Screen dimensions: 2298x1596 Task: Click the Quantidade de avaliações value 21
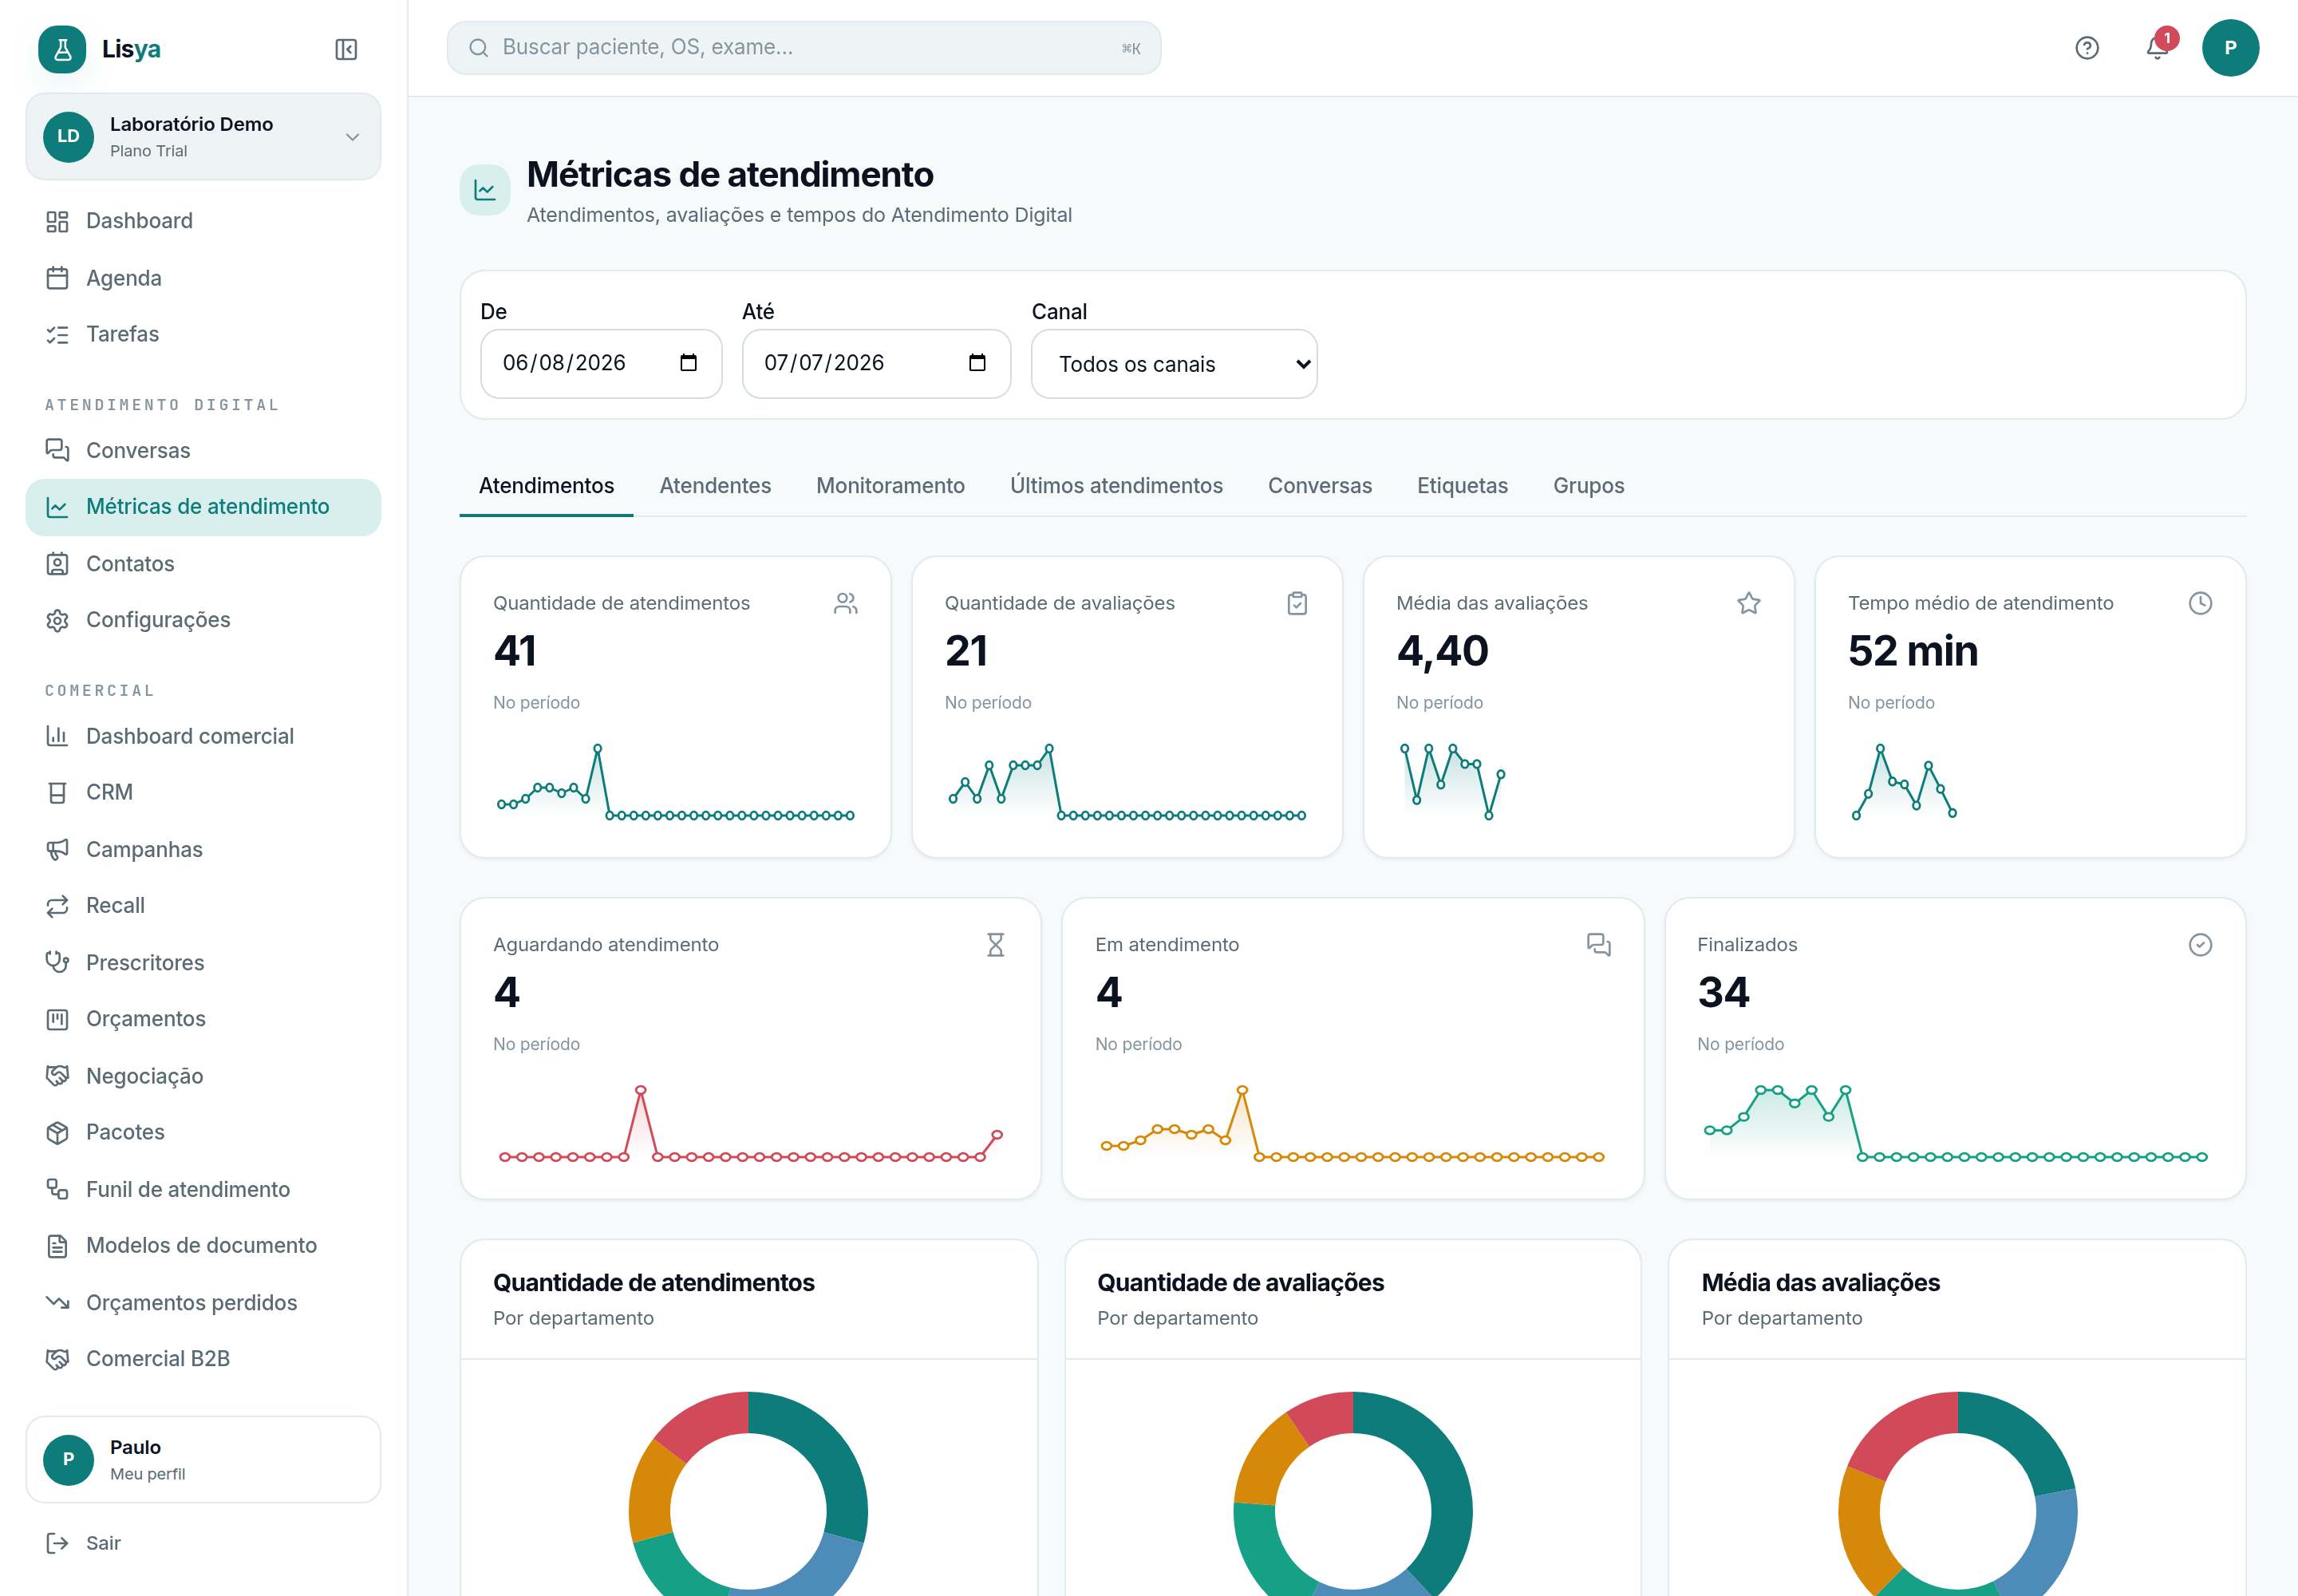[966, 651]
